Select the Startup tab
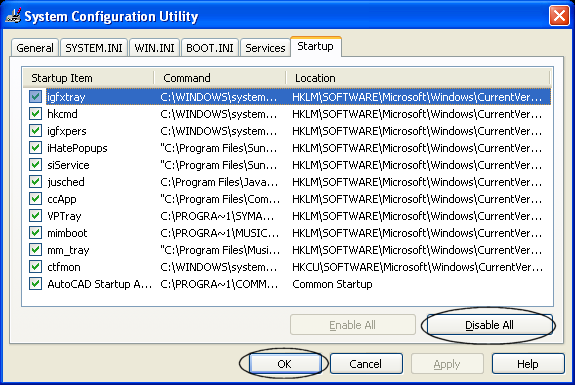This screenshot has width=575, height=385. pyautogui.click(x=315, y=47)
